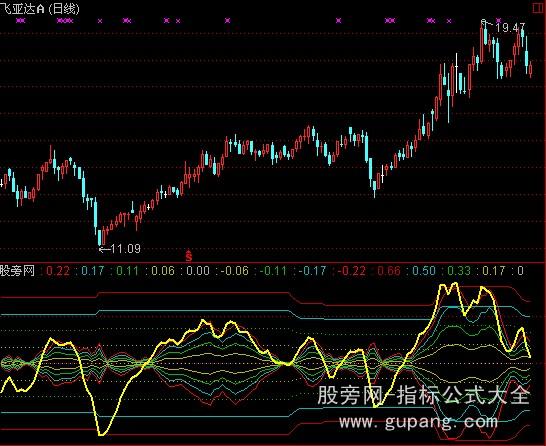The height and width of the screenshot is (446, 546).
Task: Click the 11.09 low price label
Action: tap(125, 249)
